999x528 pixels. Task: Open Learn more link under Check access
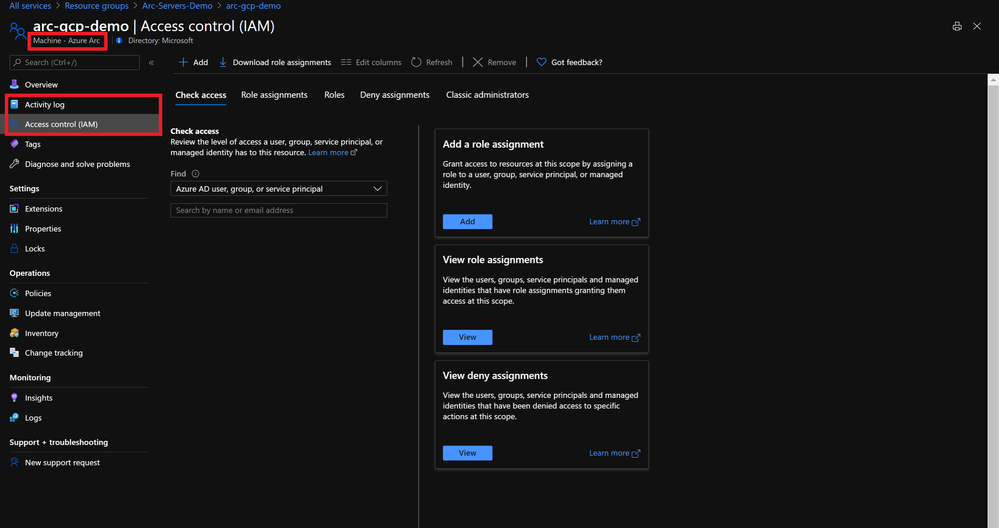[x=333, y=153]
